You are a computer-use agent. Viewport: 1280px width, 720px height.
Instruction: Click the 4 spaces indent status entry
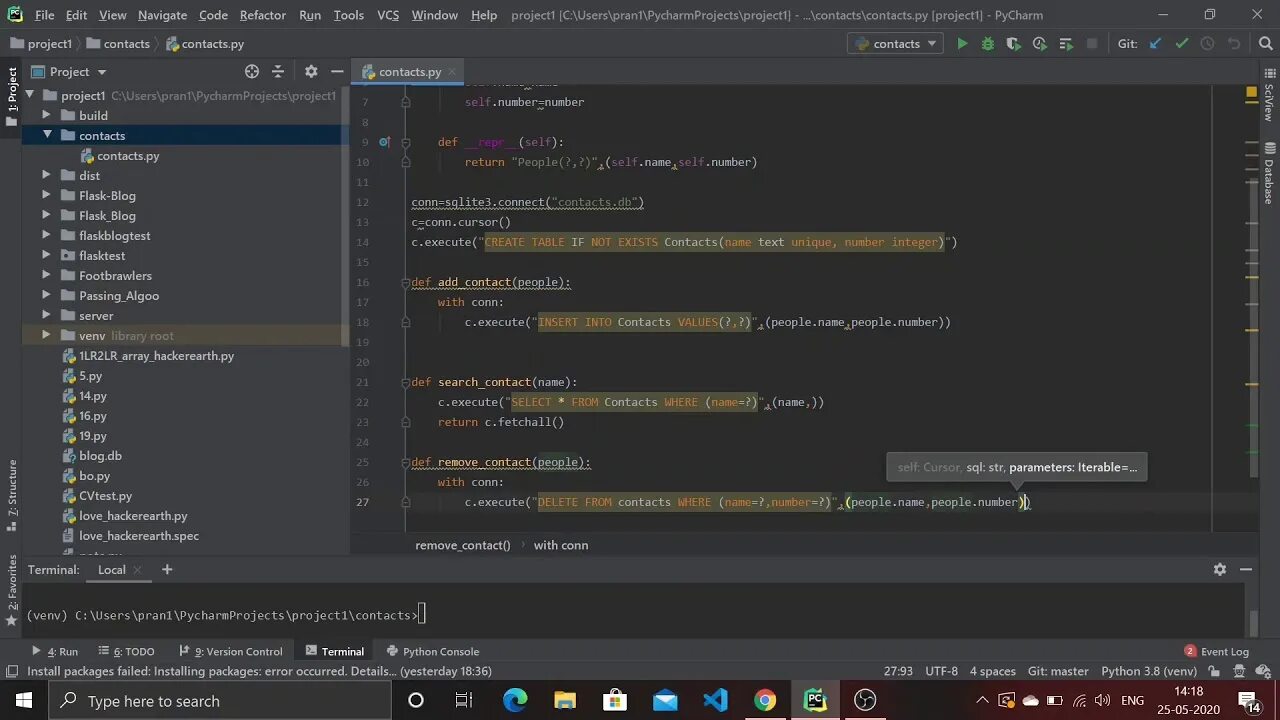tap(992, 671)
